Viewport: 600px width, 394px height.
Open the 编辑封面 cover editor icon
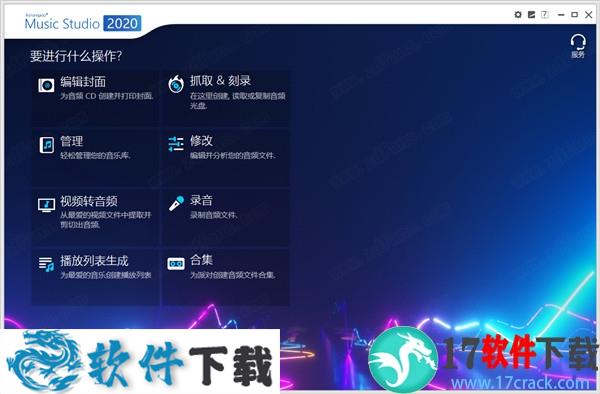pos(46,85)
